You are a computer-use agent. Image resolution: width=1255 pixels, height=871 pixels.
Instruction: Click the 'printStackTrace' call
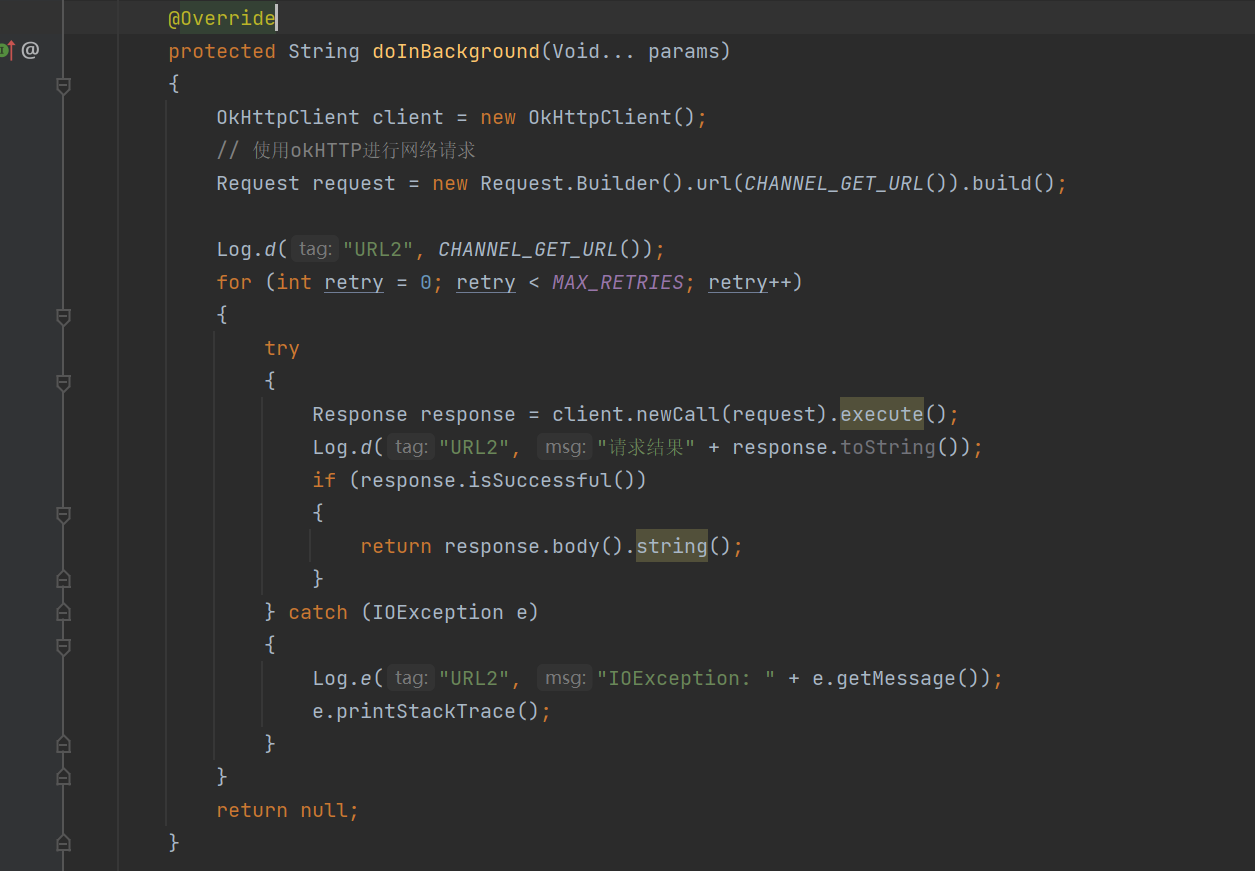[x=426, y=711]
